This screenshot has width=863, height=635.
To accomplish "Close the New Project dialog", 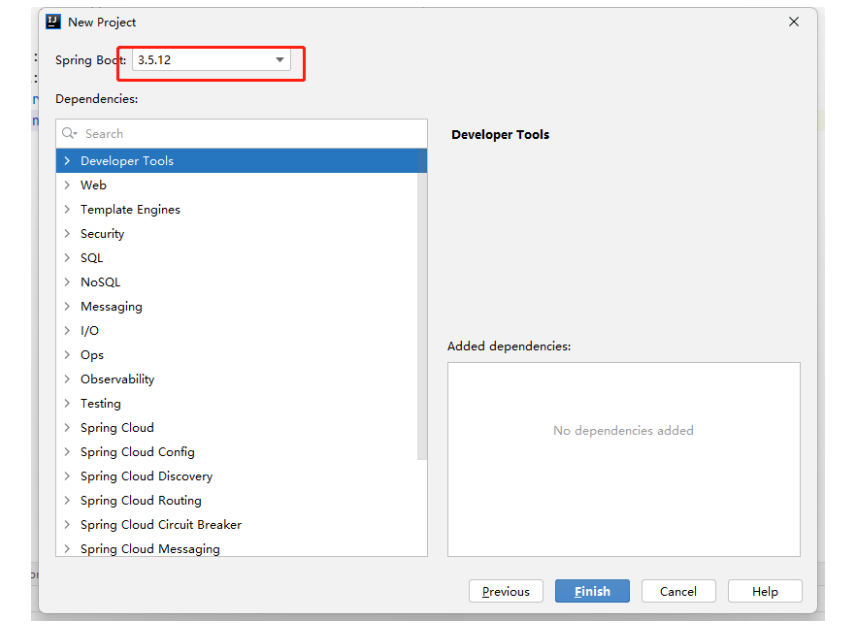I will tap(794, 22).
